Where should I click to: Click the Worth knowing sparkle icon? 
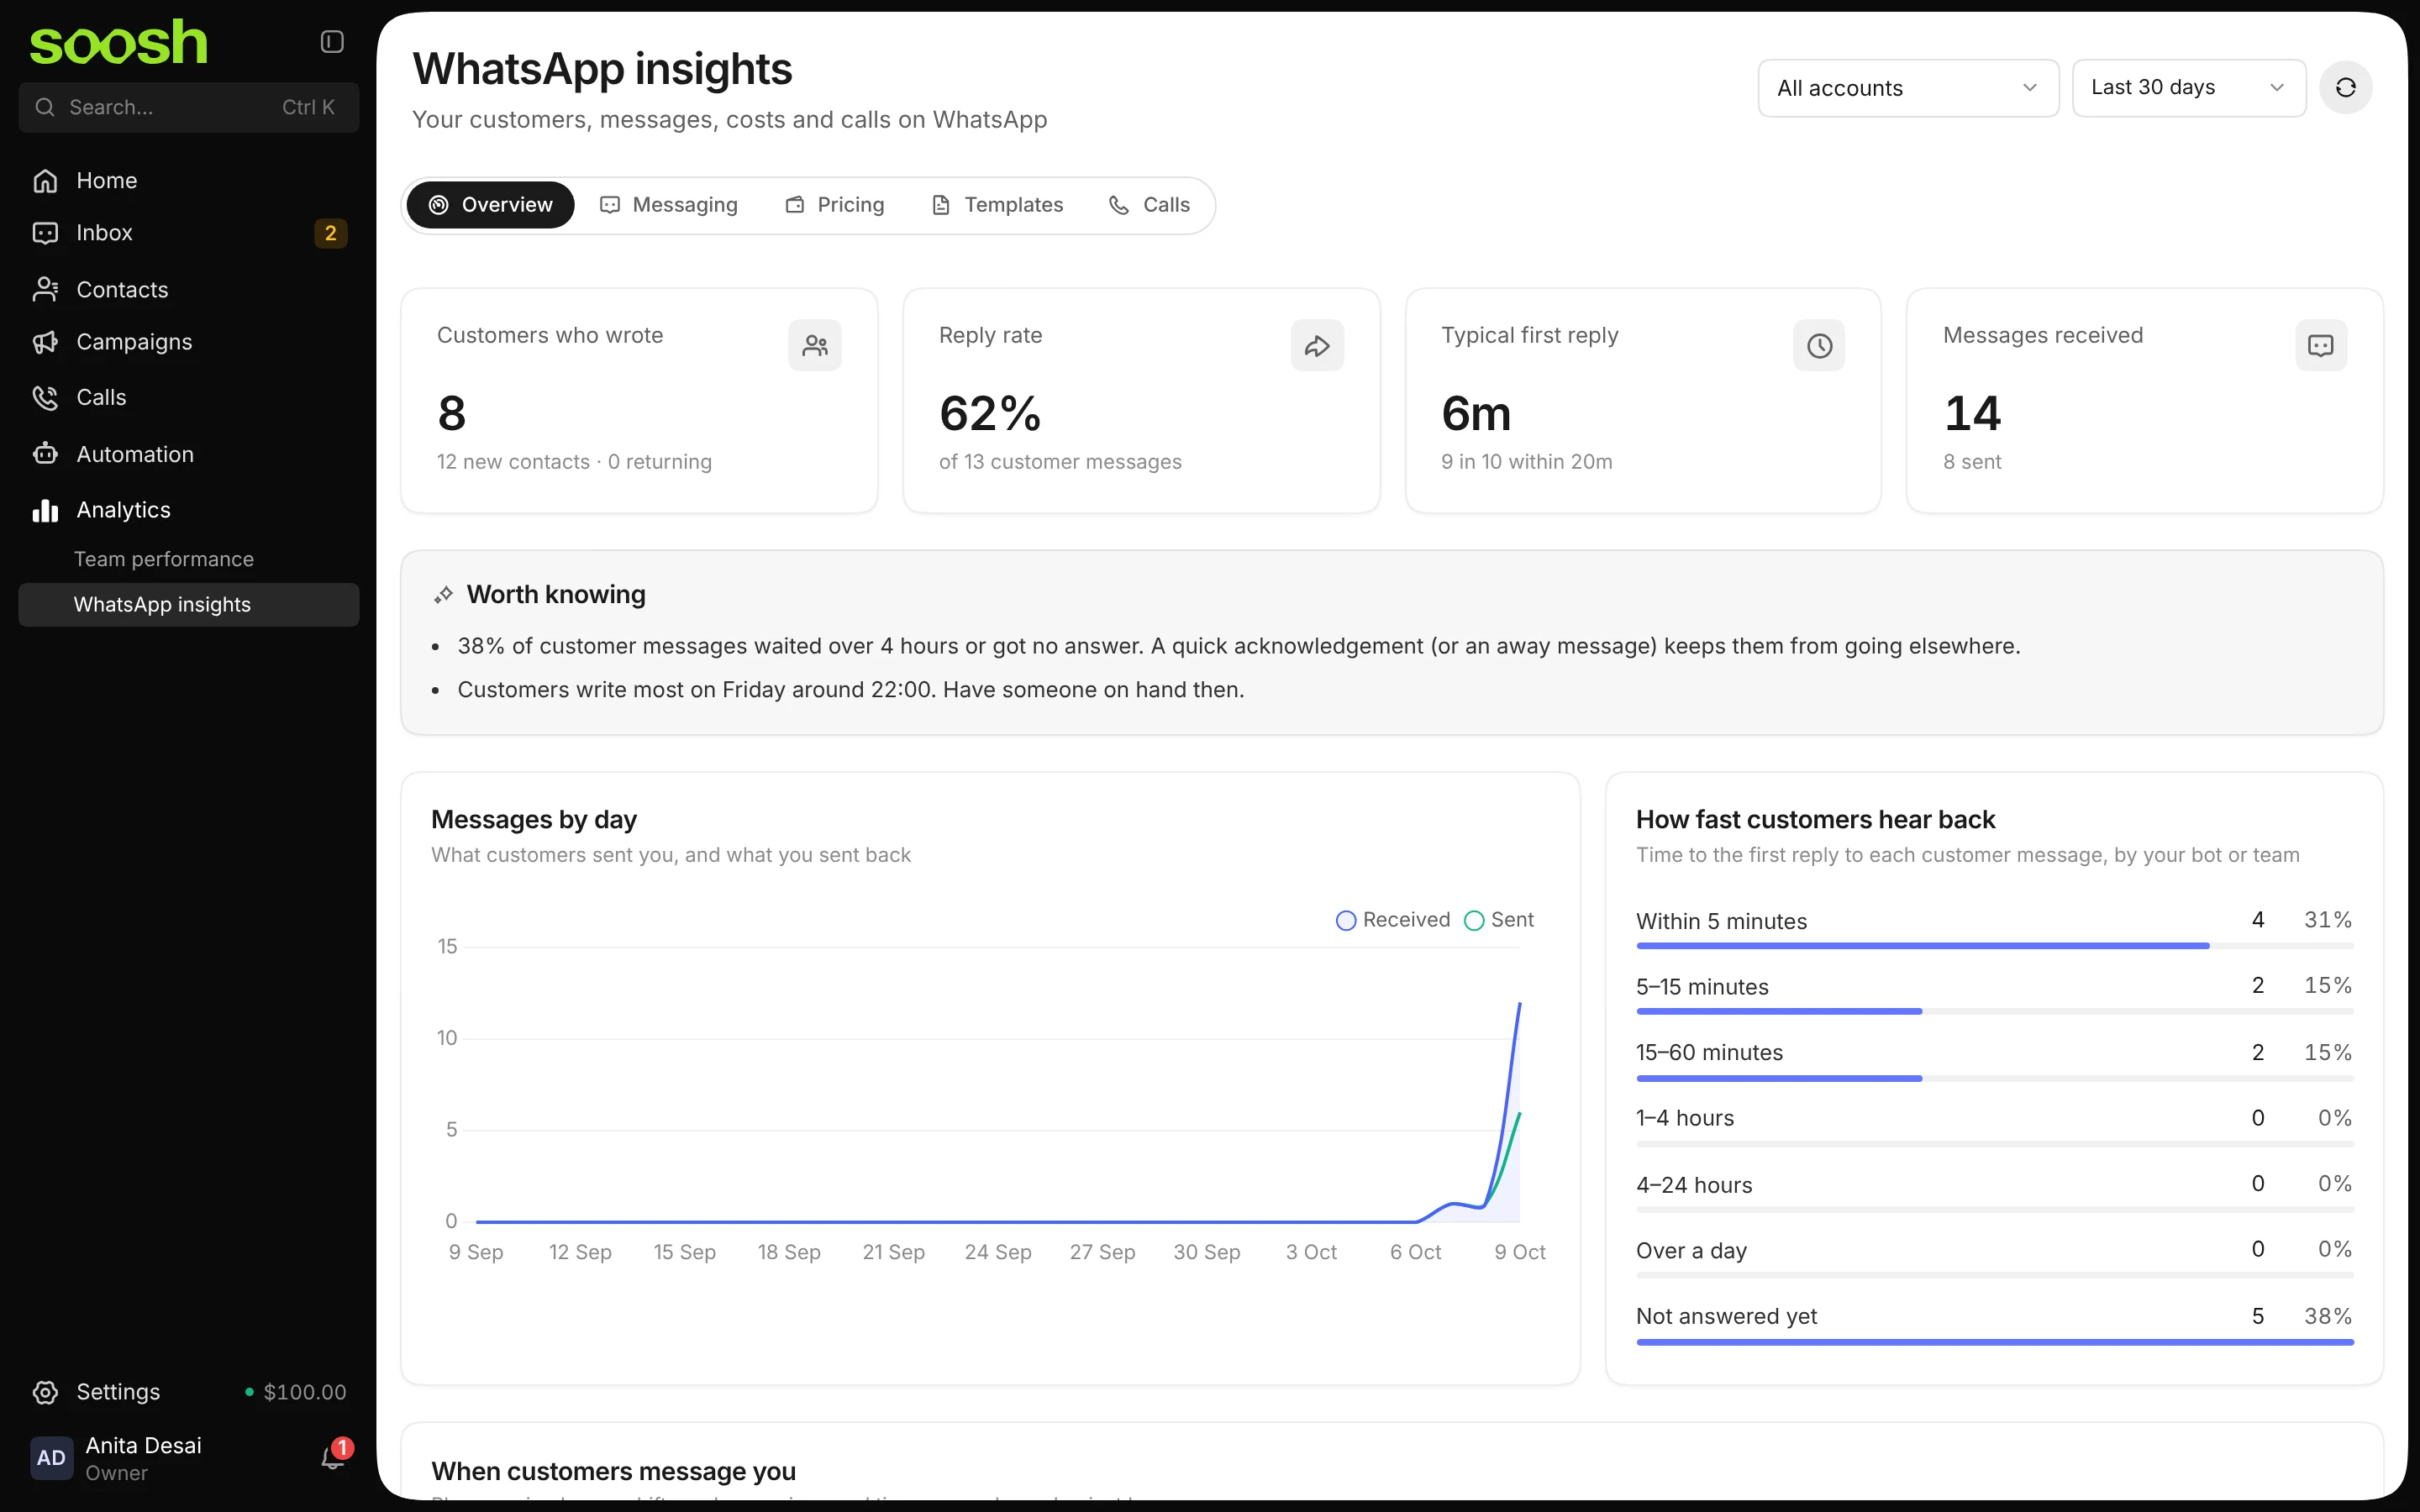443,595
